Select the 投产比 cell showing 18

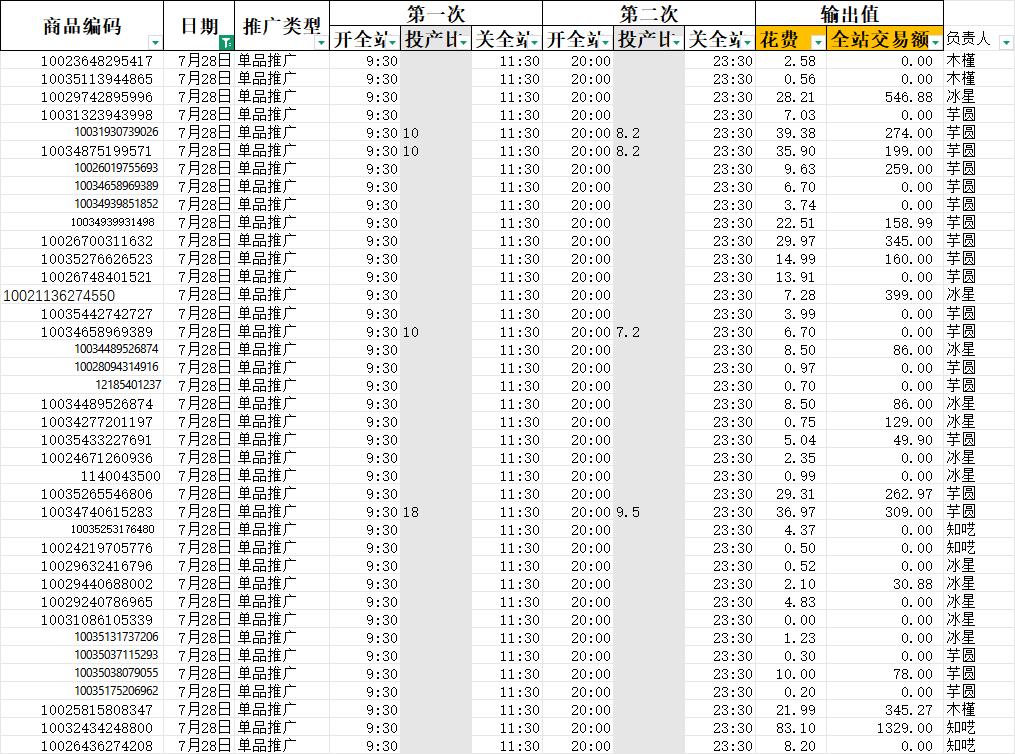coord(436,512)
